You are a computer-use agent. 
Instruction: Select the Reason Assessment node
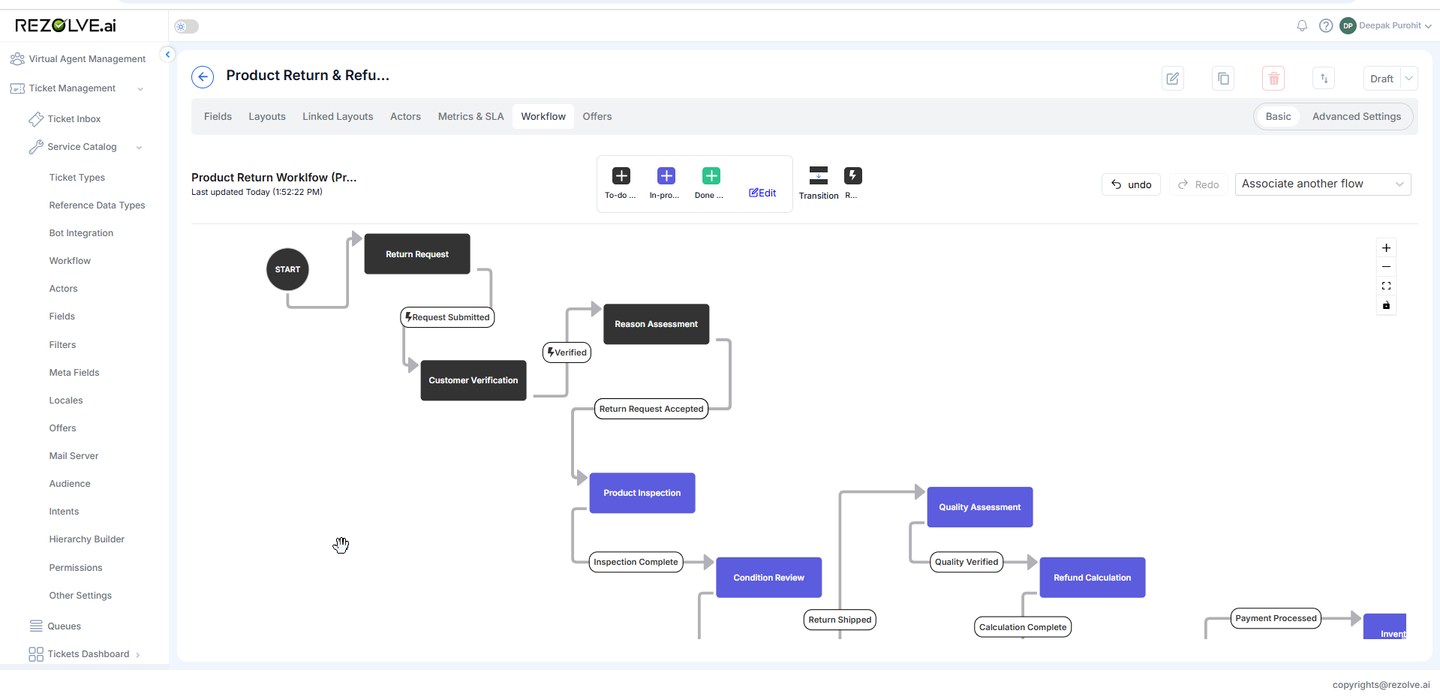click(x=656, y=324)
